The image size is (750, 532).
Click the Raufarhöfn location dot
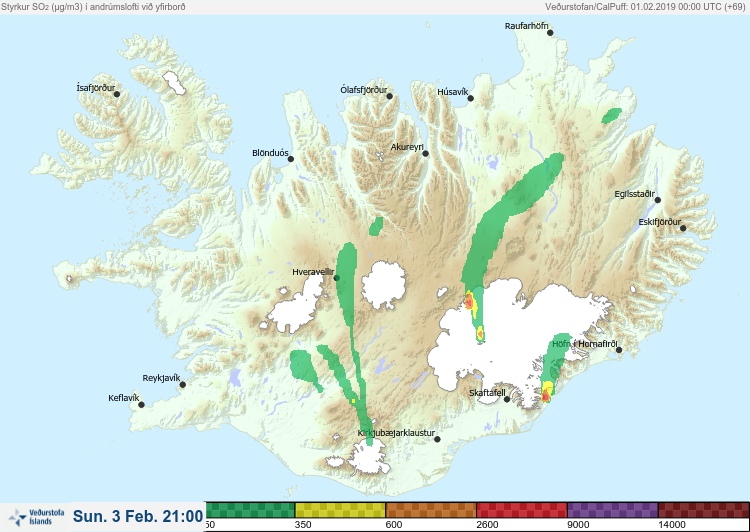tap(551, 33)
